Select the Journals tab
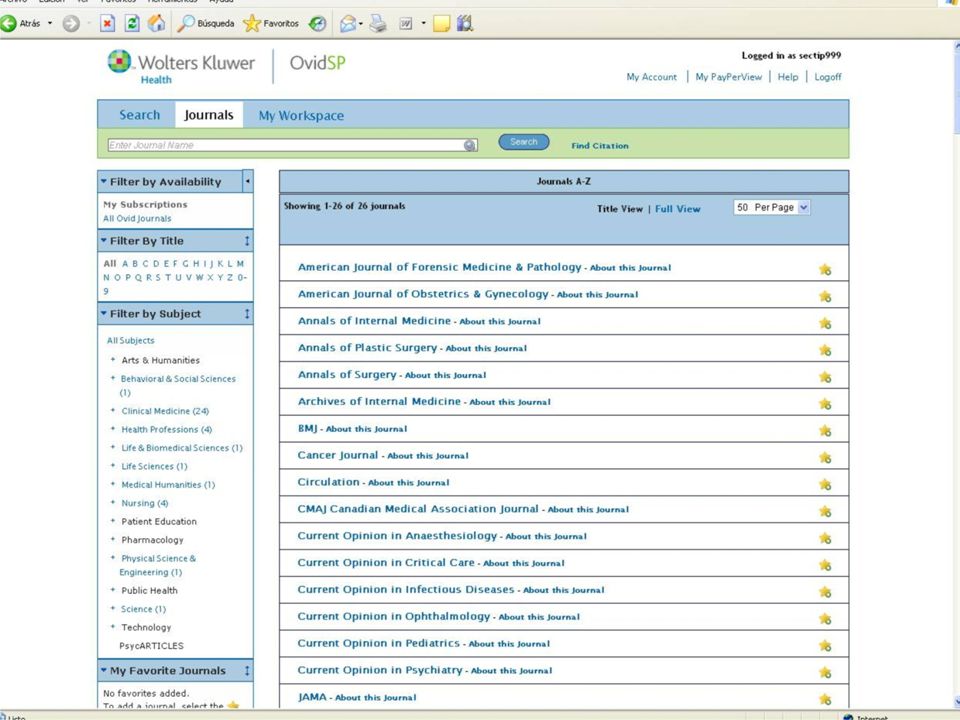The image size is (960, 720). 209,115
